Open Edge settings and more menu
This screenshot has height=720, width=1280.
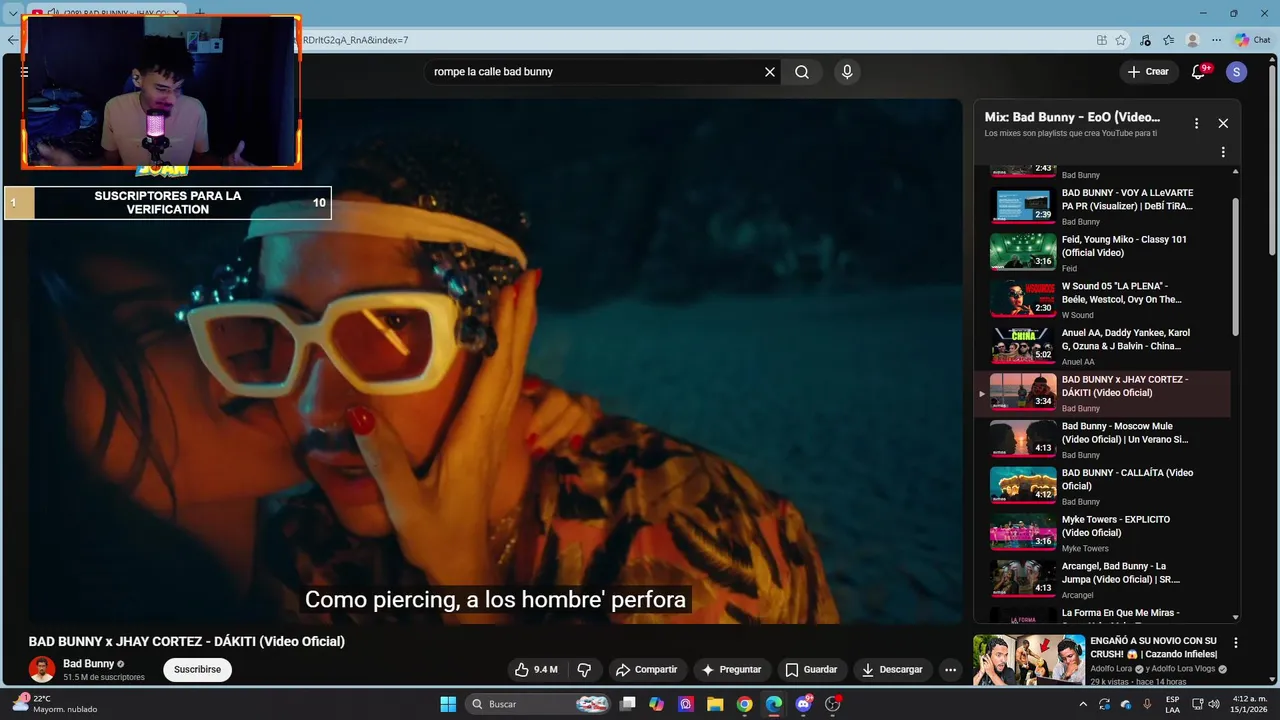1216,40
